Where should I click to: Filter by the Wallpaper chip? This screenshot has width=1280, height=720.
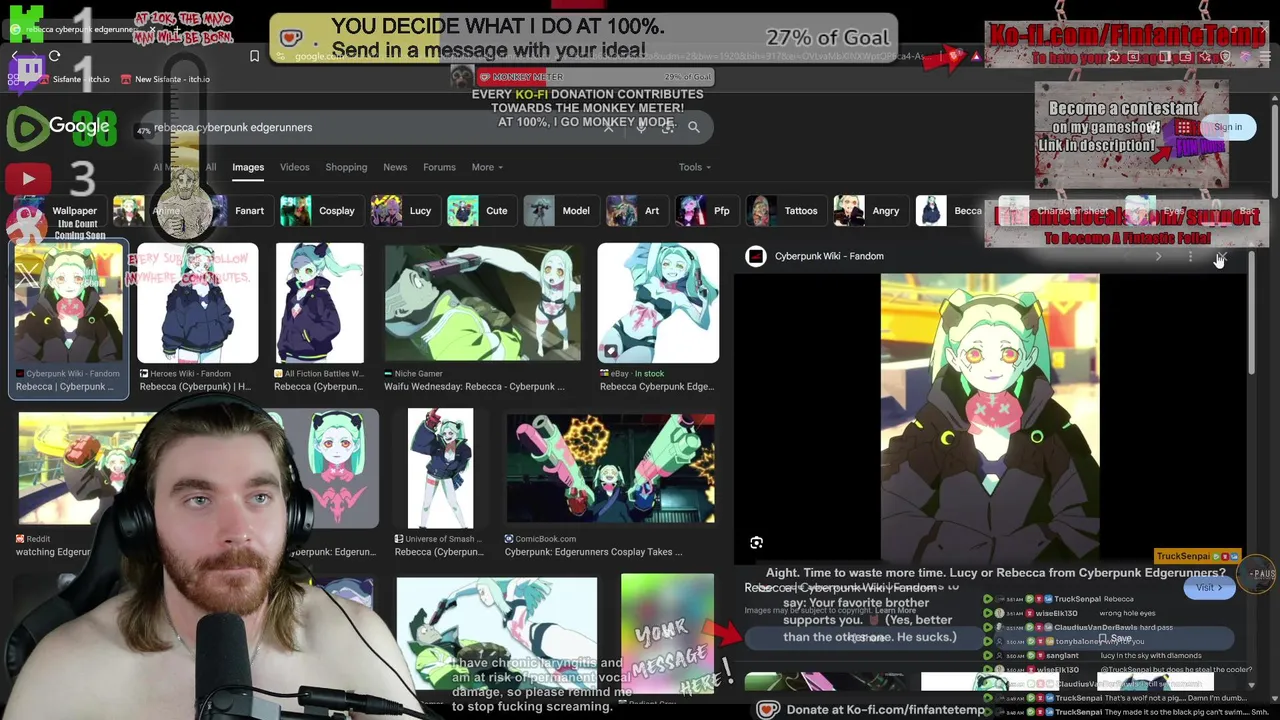coord(62,211)
